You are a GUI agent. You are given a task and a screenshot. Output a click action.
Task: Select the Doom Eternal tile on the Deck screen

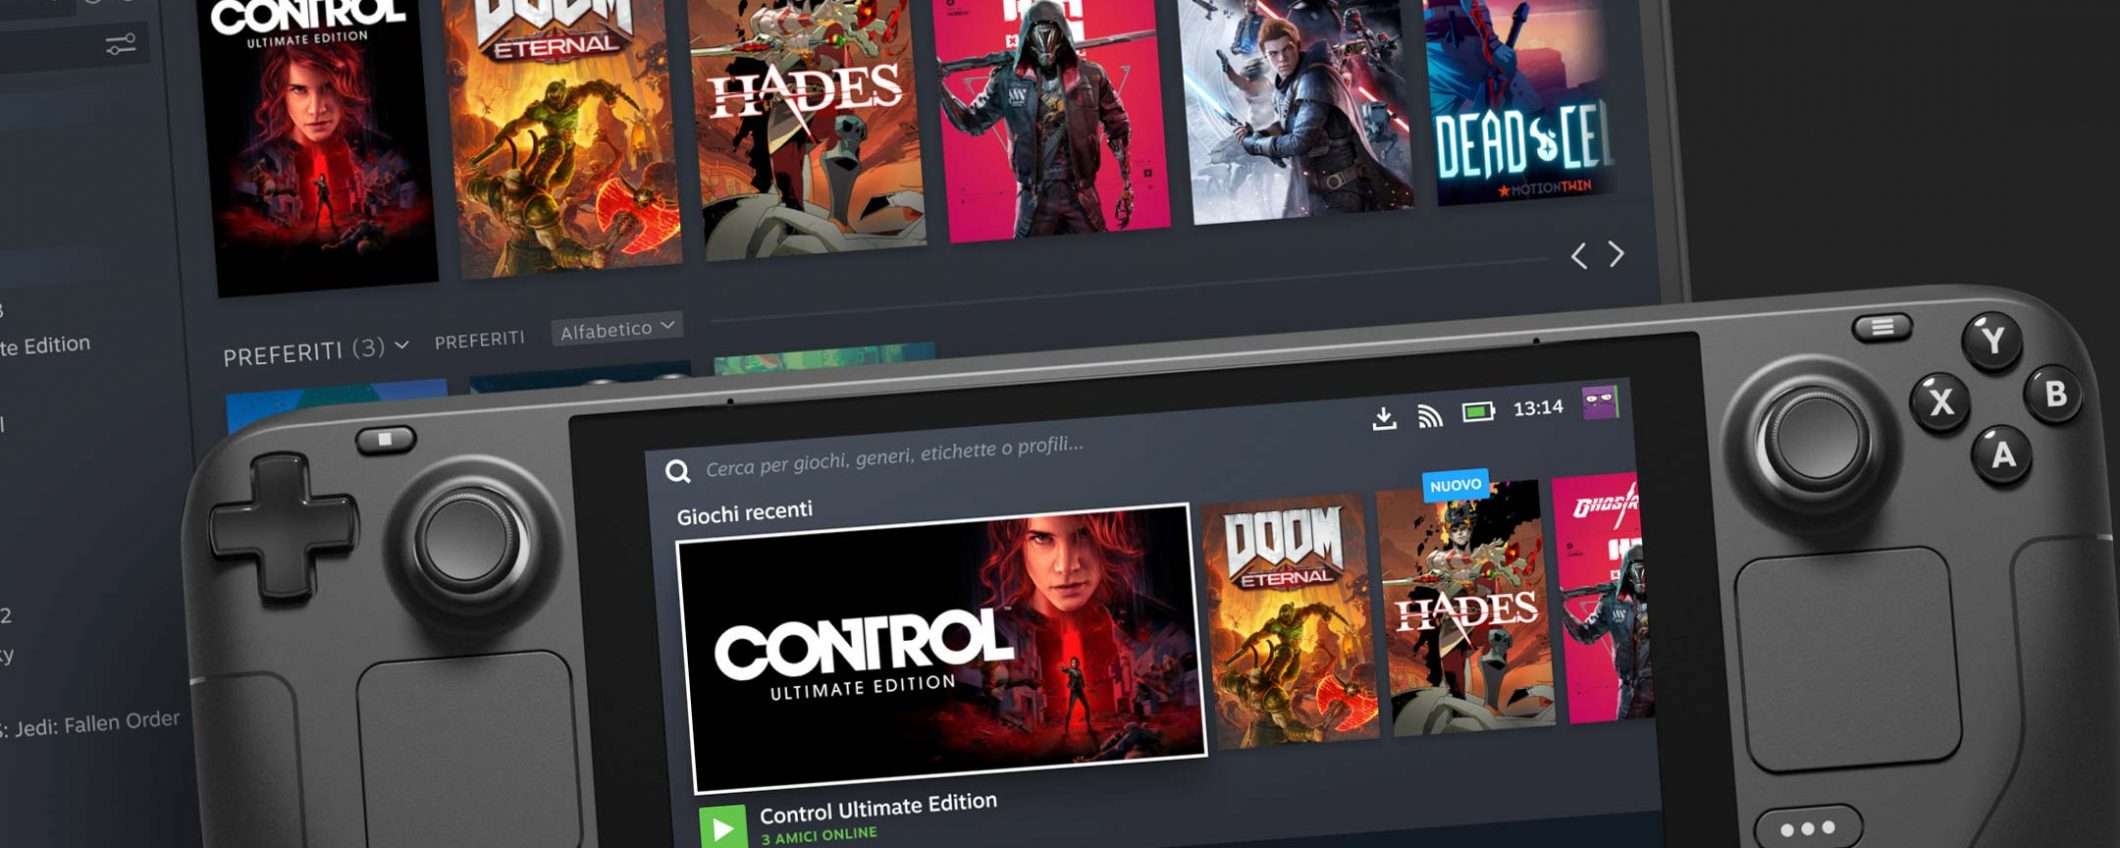pyautogui.click(x=1289, y=620)
